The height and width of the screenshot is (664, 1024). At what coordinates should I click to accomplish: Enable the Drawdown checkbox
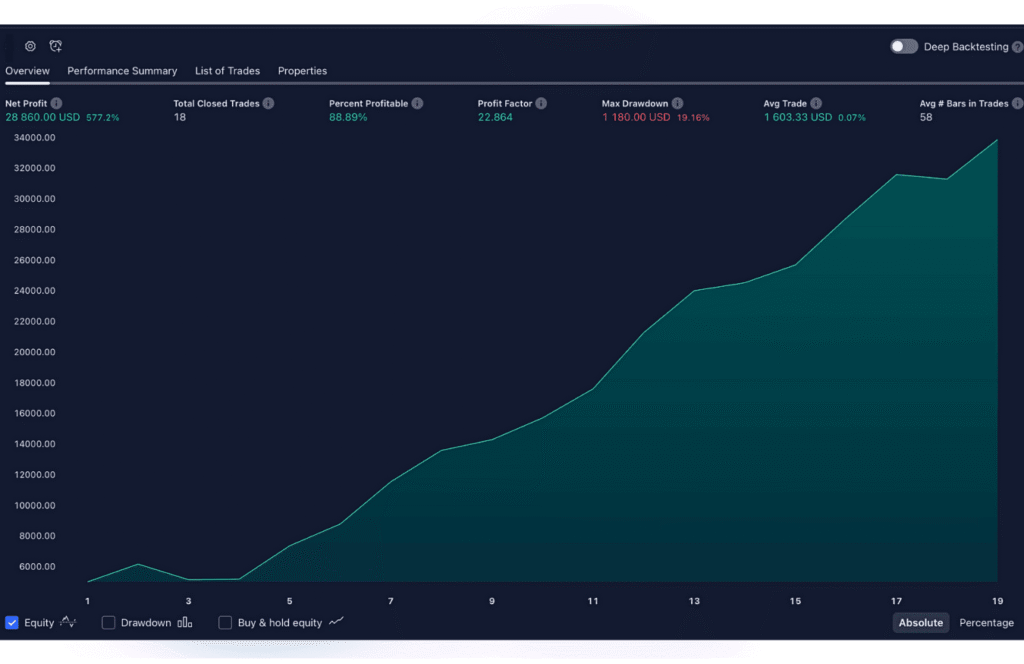[x=109, y=622]
